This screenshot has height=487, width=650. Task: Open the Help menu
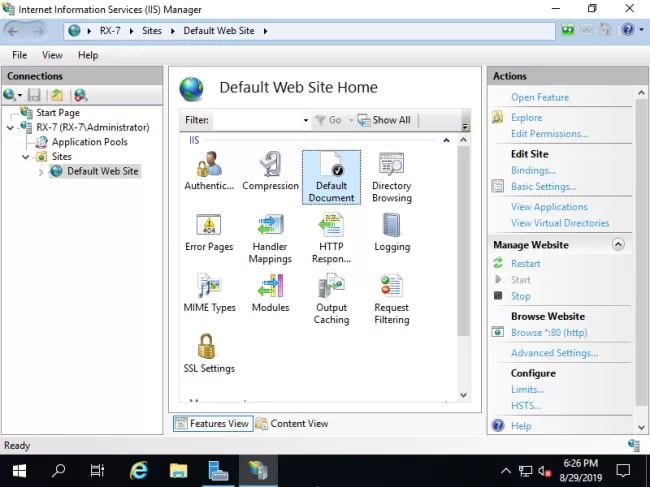88,55
